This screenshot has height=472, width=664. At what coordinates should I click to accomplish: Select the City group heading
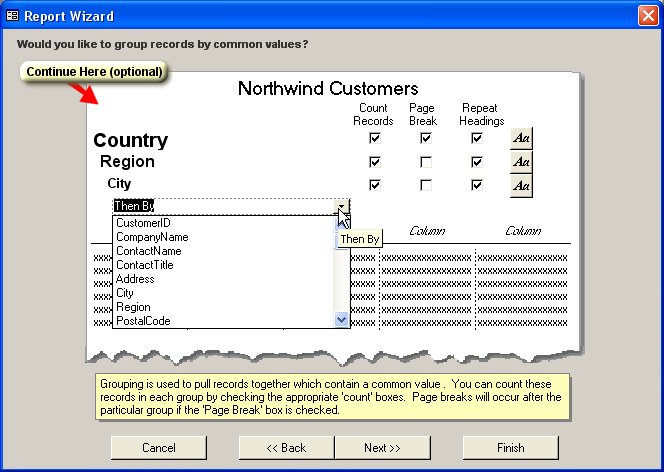(x=119, y=183)
